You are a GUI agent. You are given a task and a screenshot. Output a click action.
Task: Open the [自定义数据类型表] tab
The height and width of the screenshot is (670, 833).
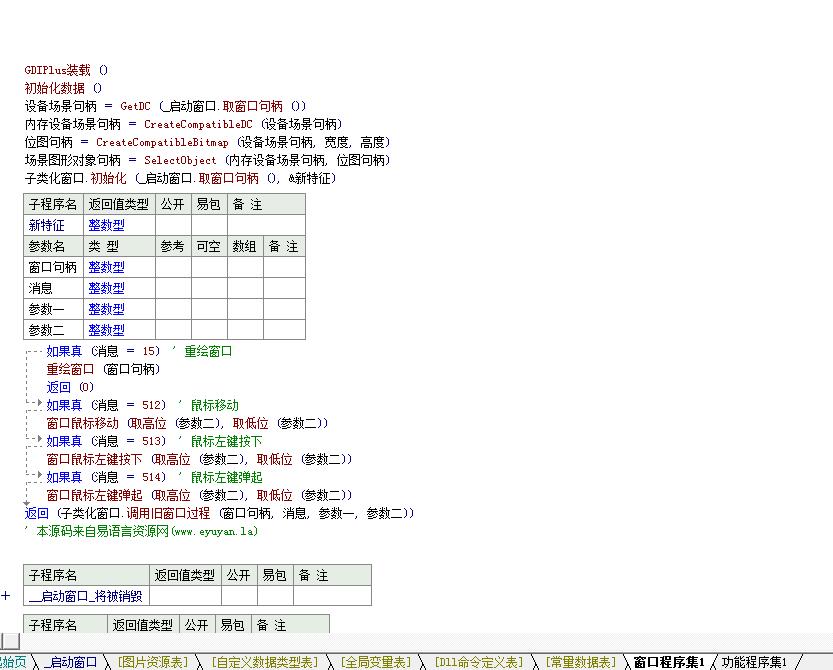[265, 662]
